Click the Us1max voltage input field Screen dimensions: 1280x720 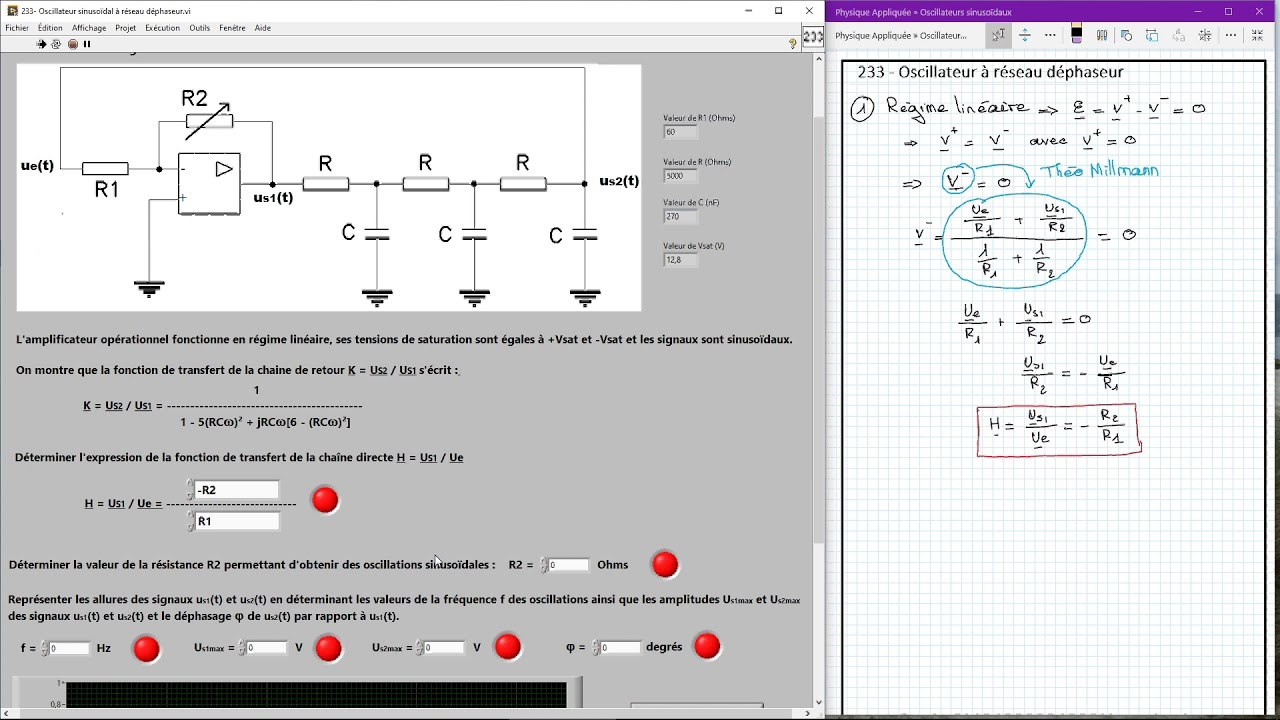[266, 648]
